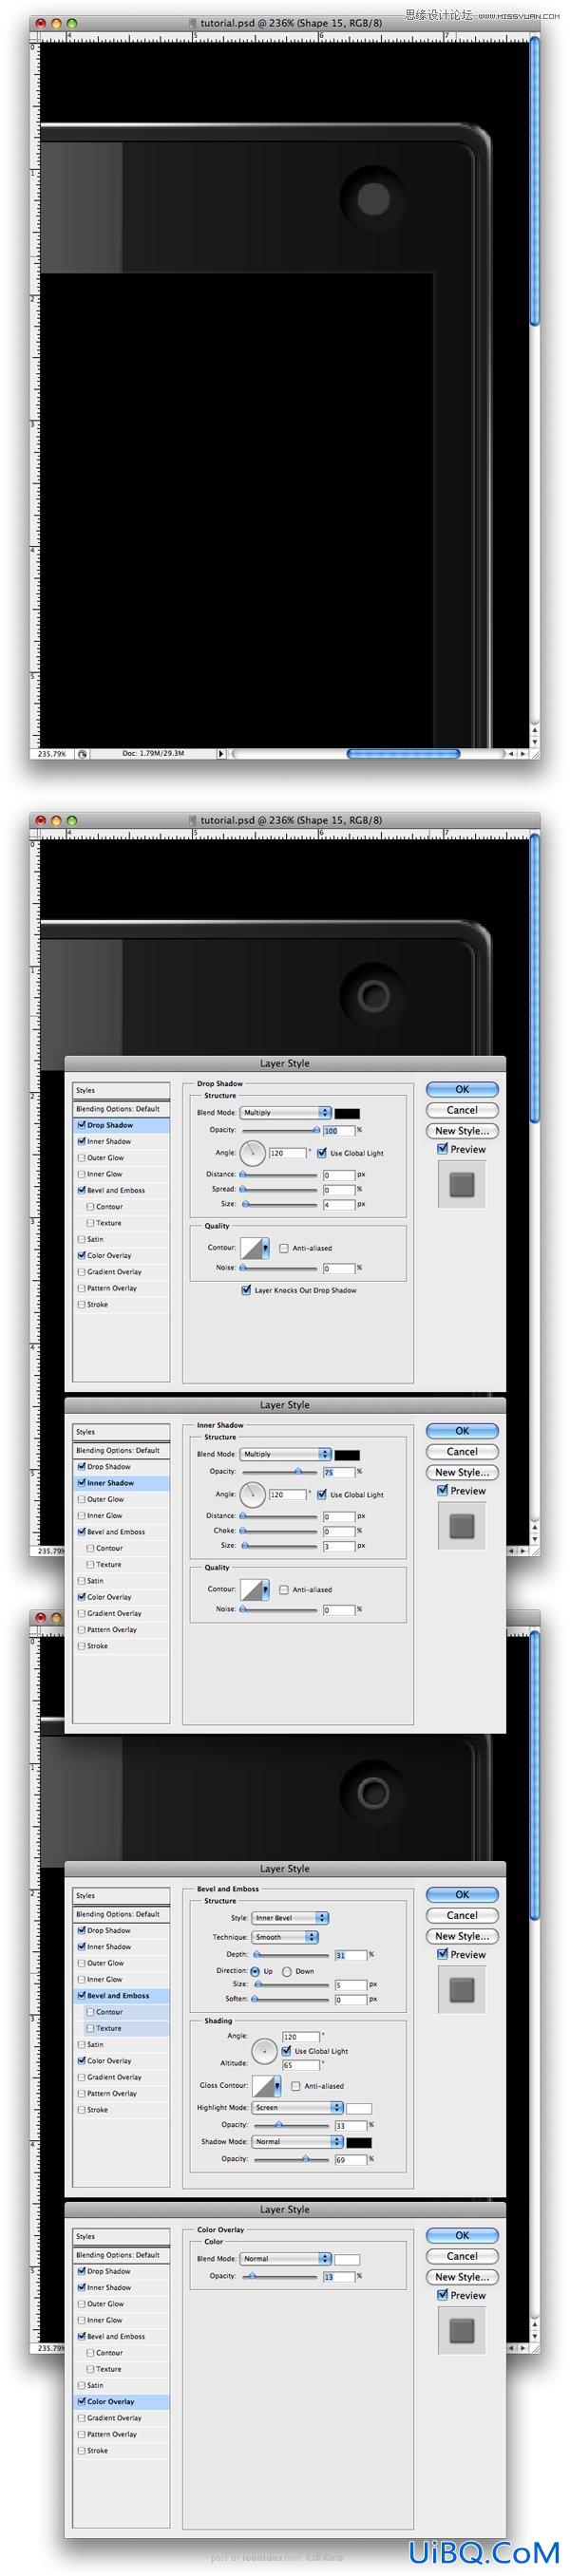Open the Style Inner Bevel dropdown
The image size is (570, 2576).
pyautogui.click(x=290, y=1918)
